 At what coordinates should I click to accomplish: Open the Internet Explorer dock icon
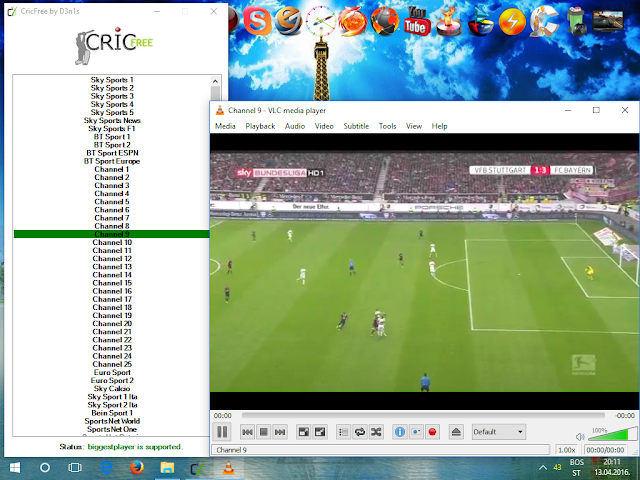coord(288,20)
